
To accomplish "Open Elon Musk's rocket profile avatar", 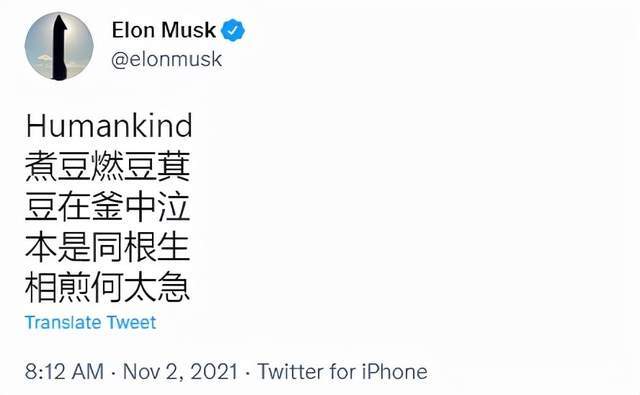I will [59, 46].
